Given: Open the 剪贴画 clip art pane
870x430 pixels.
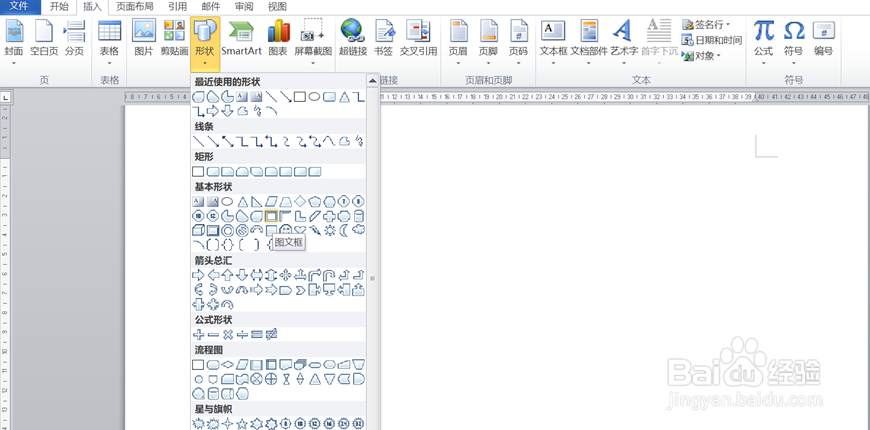Looking at the screenshot, I should click(174, 38).
